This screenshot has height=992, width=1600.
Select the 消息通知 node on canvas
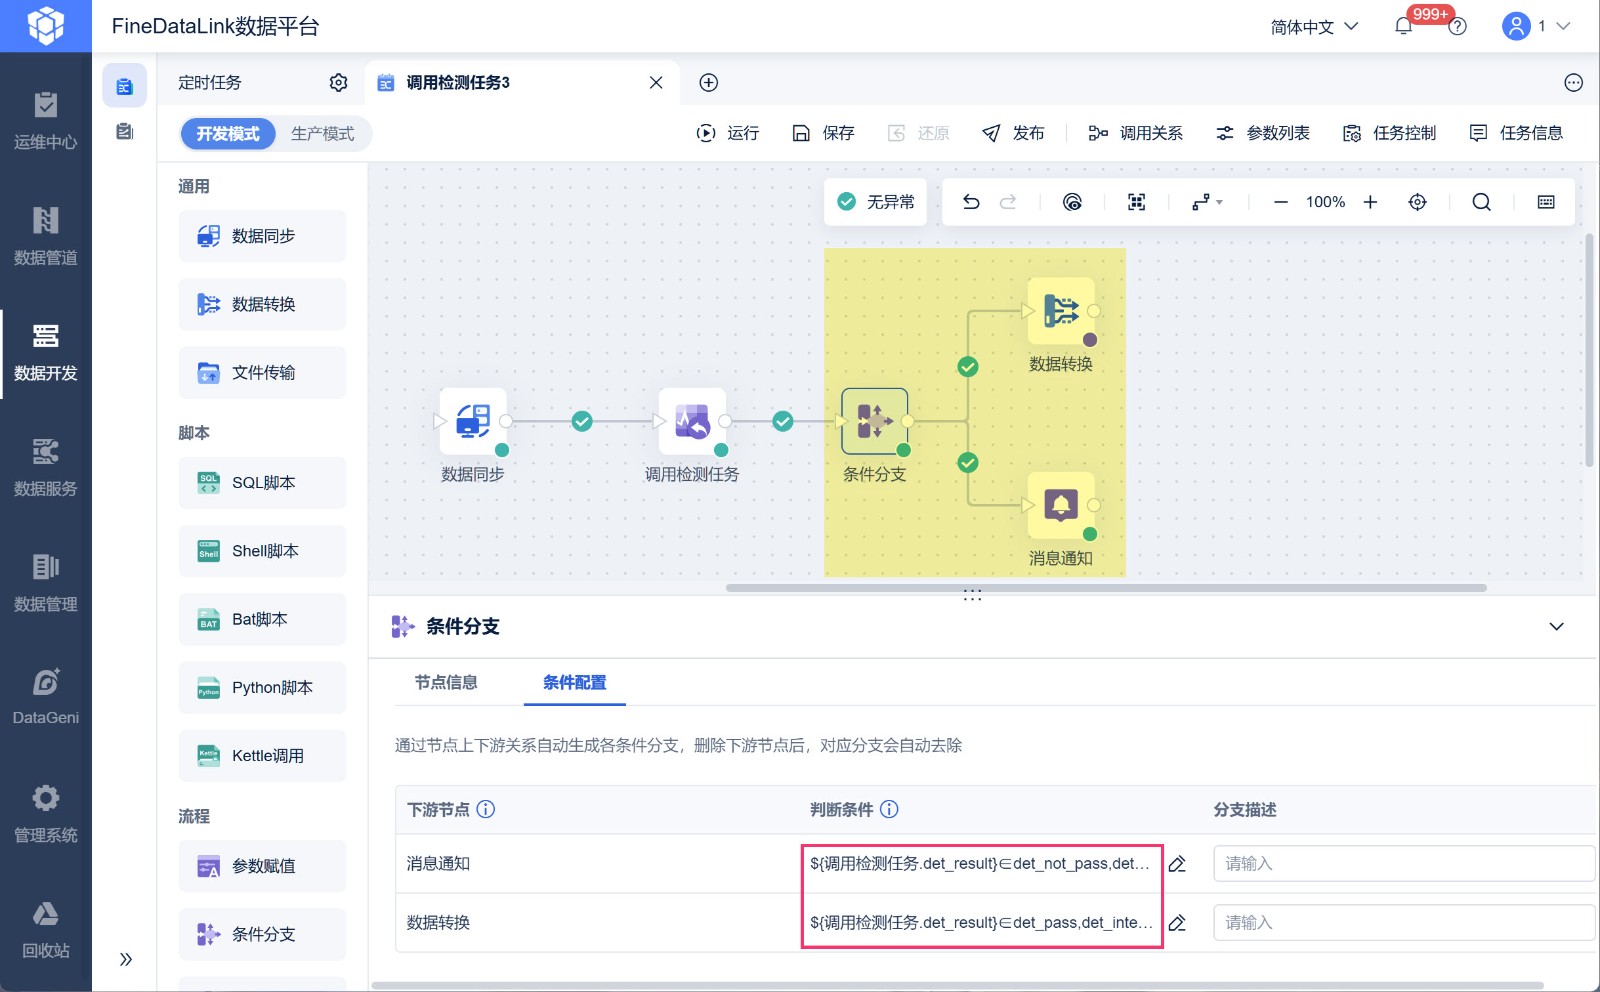click(1061, 505)
